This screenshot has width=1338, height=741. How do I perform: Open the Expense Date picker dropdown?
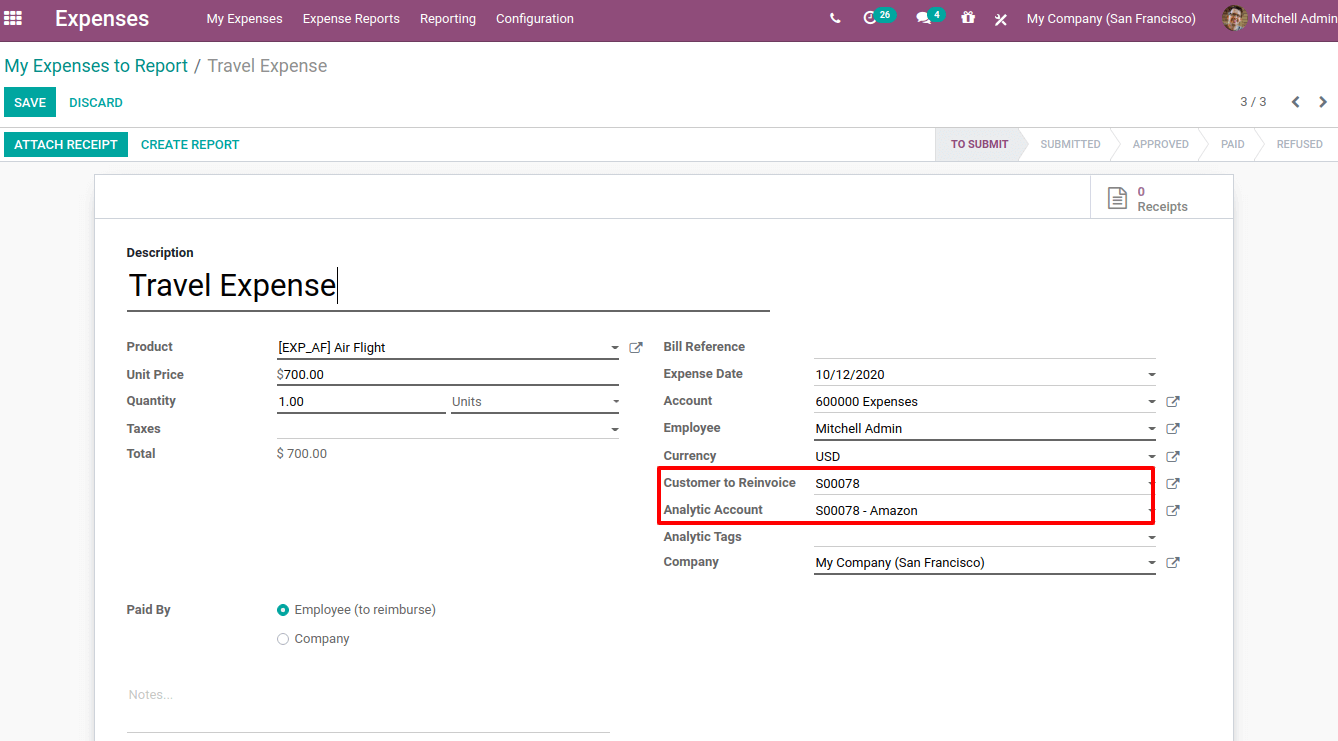pos(1151,375)
